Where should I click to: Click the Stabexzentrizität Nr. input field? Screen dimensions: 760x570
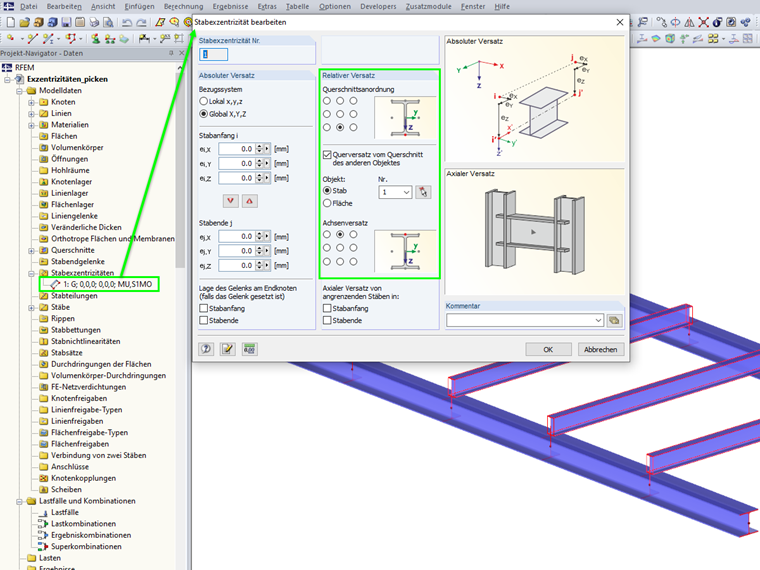(213, 54)
